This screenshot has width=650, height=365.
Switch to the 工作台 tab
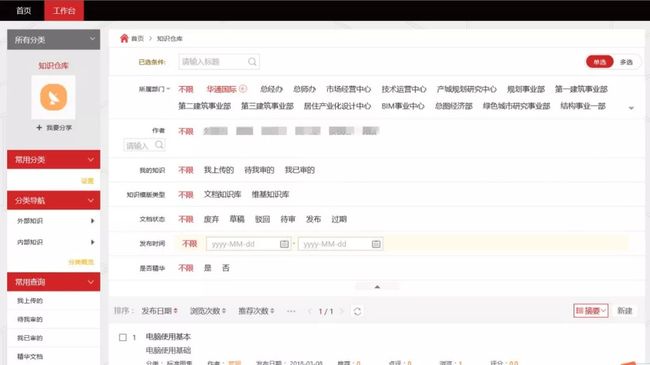coord(64,10)
